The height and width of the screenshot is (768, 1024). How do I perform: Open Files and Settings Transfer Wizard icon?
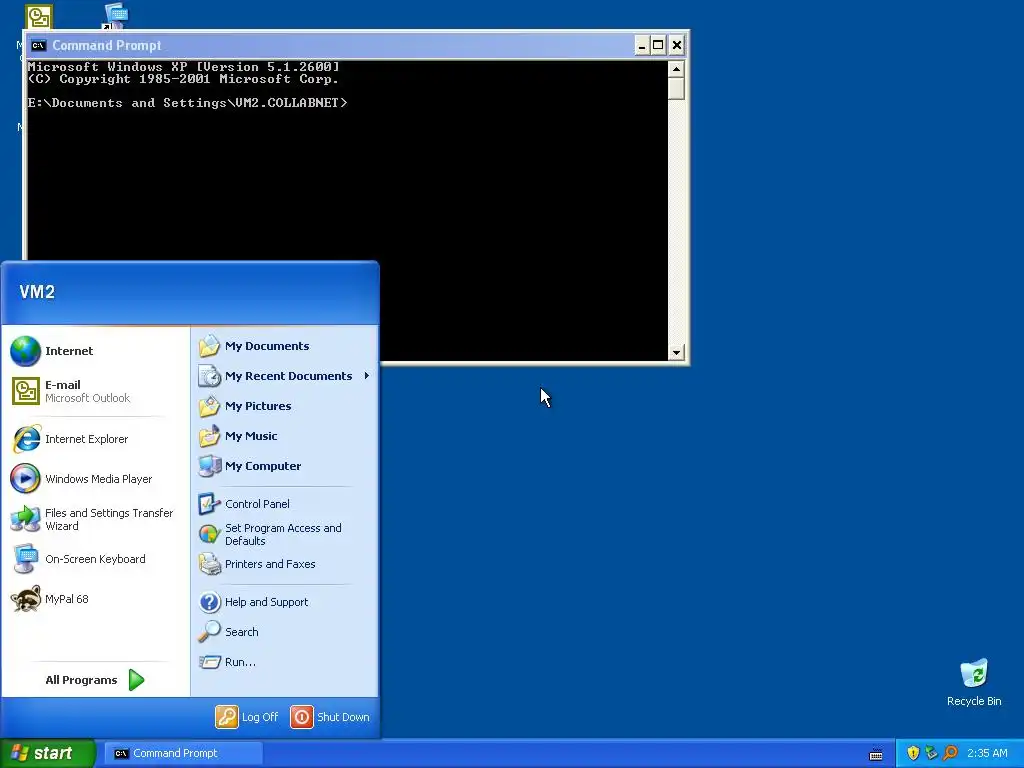click(x=25, y=519)
